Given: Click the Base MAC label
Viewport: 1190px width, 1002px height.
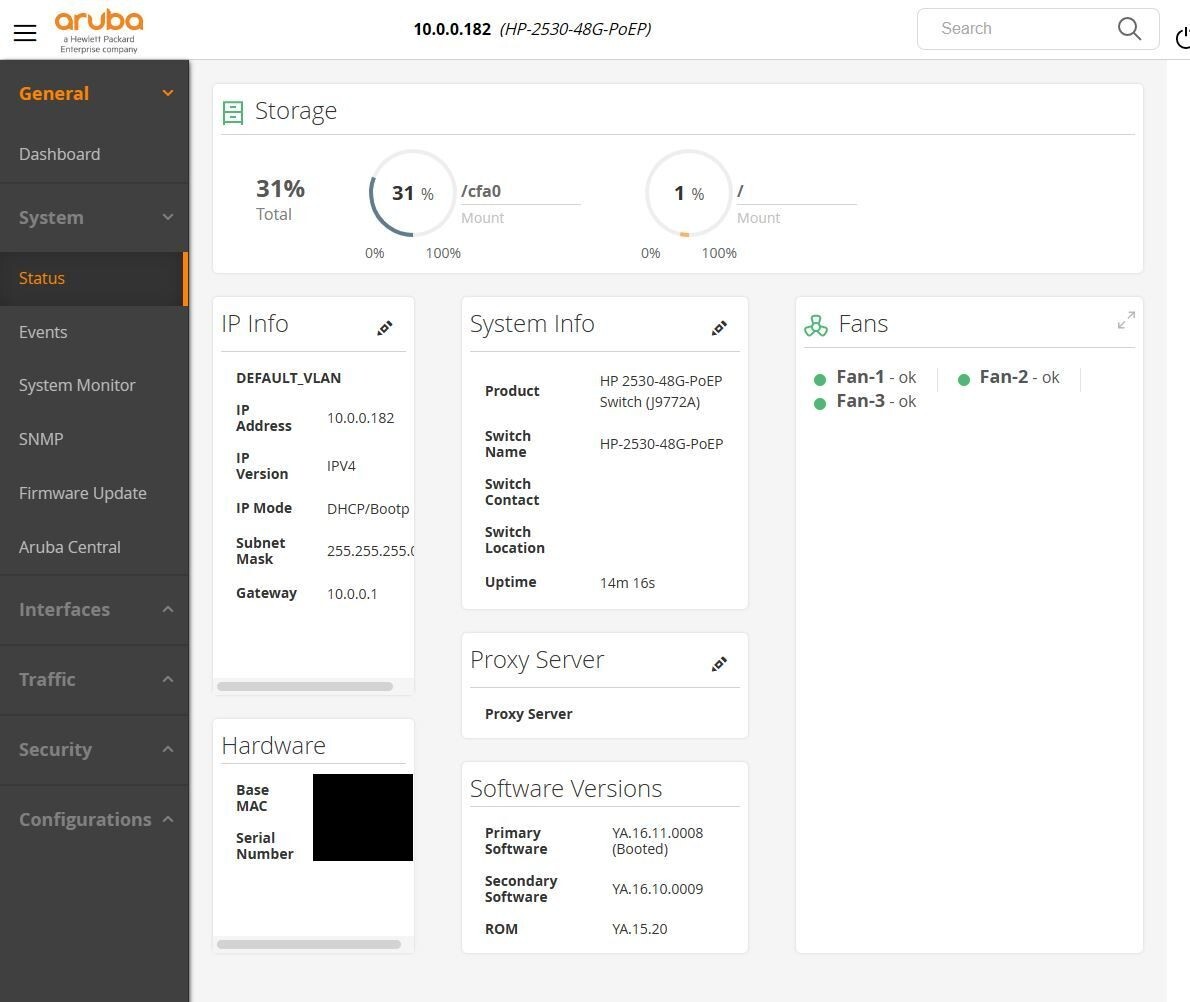Looking at the screenshot, I should 253,798.
